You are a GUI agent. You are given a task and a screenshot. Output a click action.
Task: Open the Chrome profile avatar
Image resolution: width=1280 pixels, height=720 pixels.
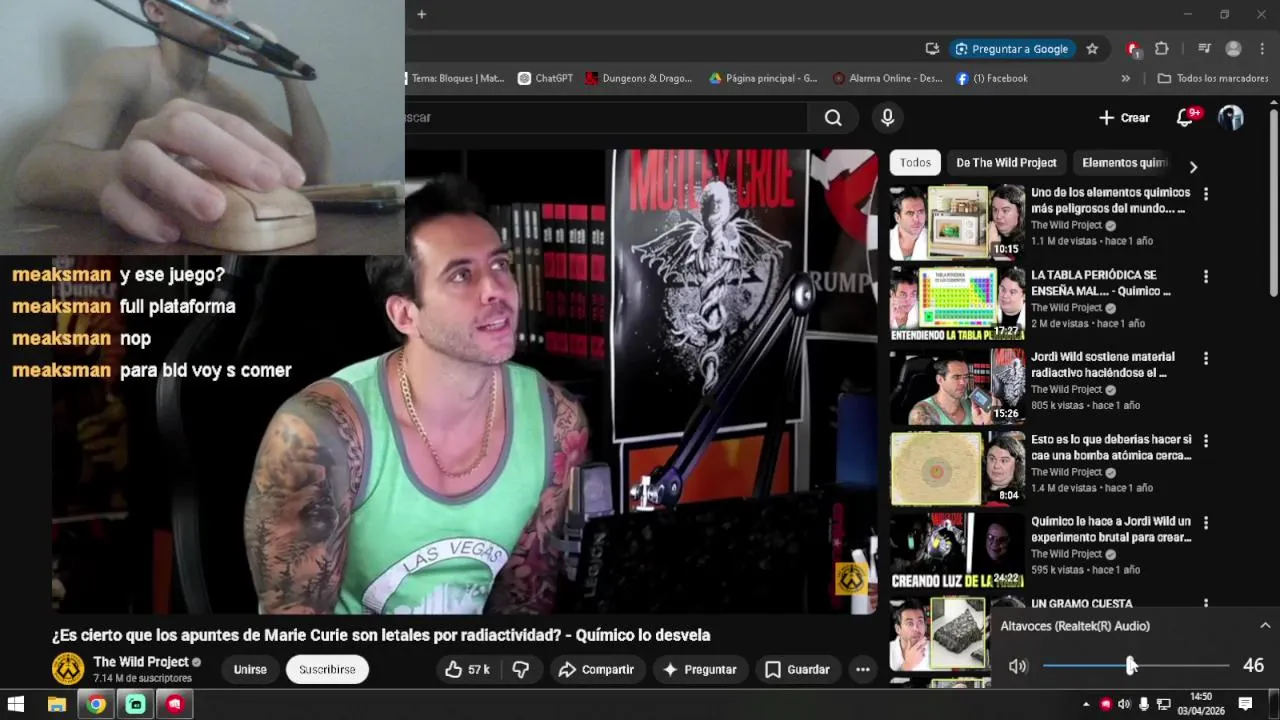pyautogui.click(x=1233, y=48)
